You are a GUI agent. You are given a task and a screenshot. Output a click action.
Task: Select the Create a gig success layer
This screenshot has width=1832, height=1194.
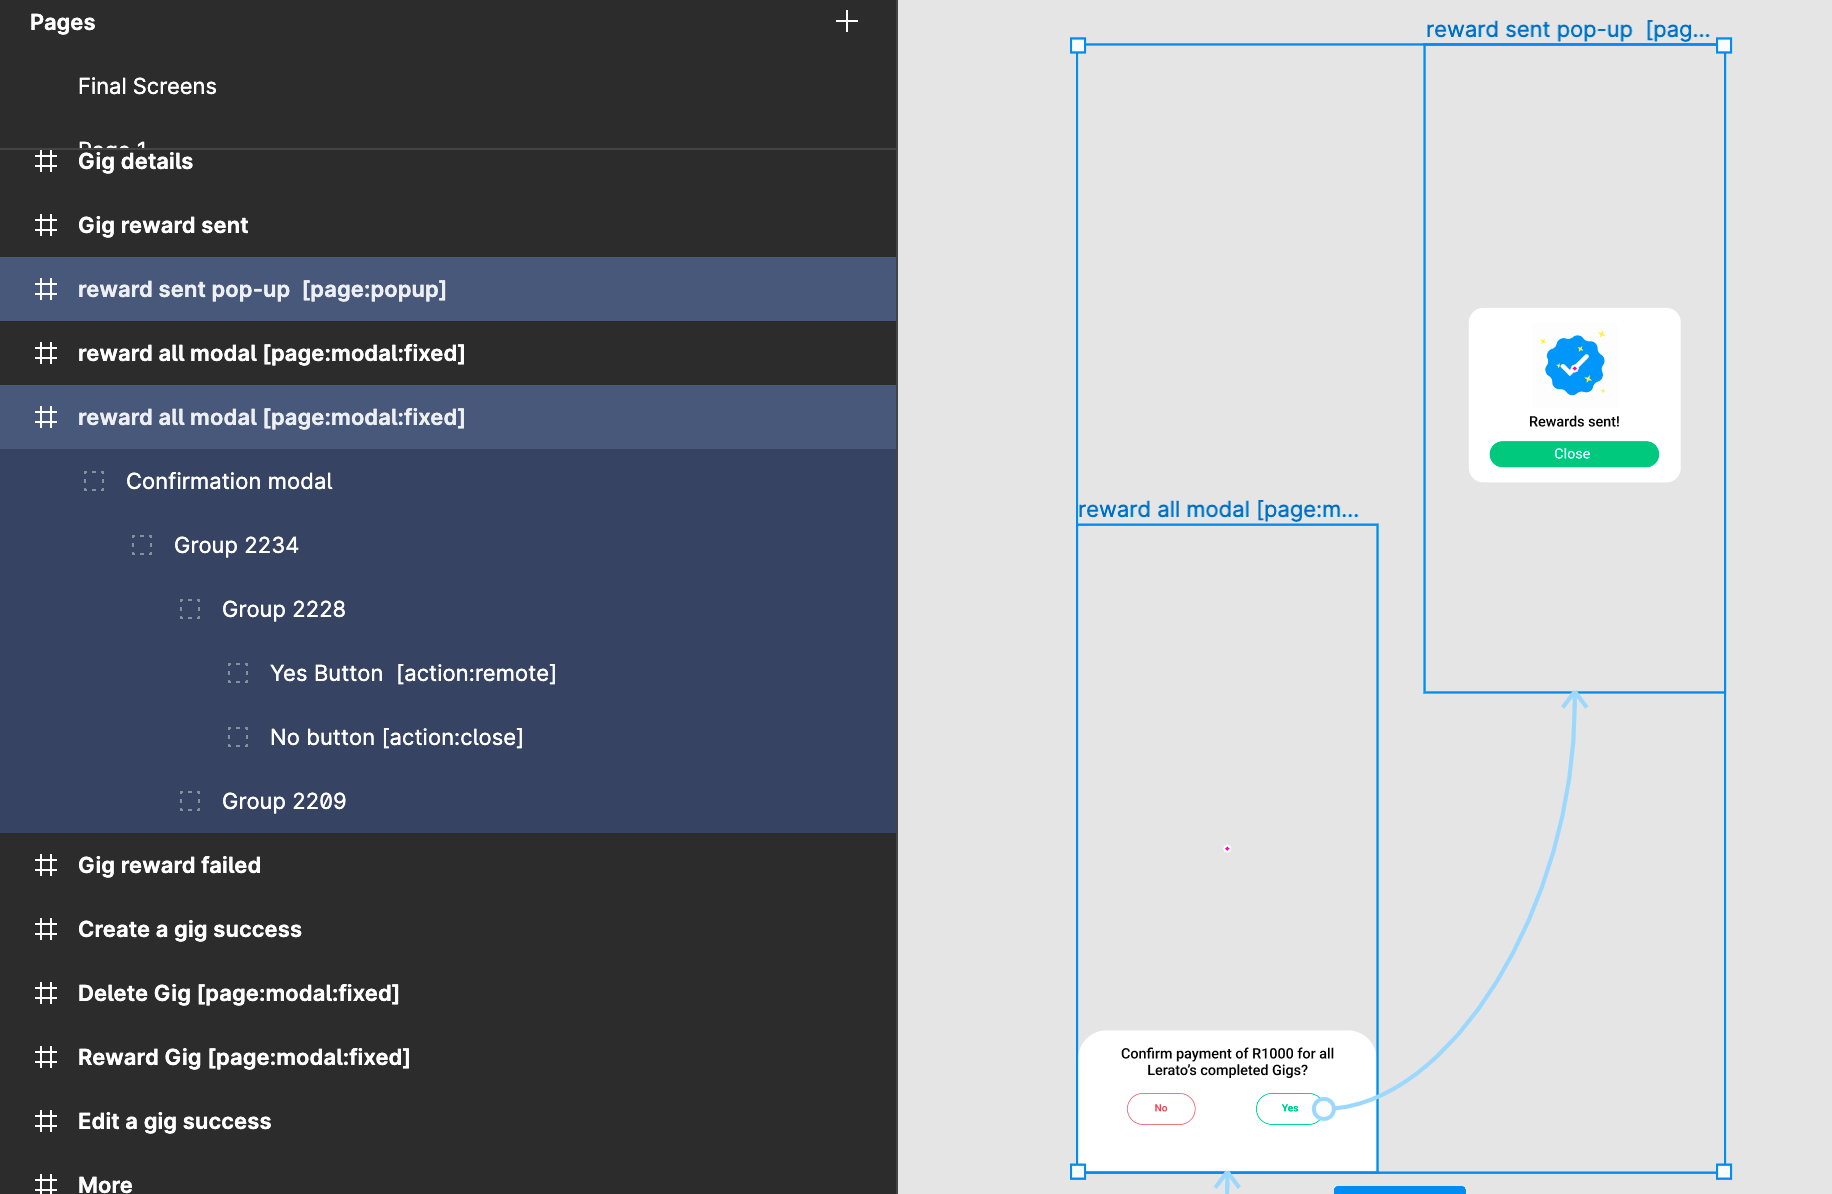click(x=448, y=929)
